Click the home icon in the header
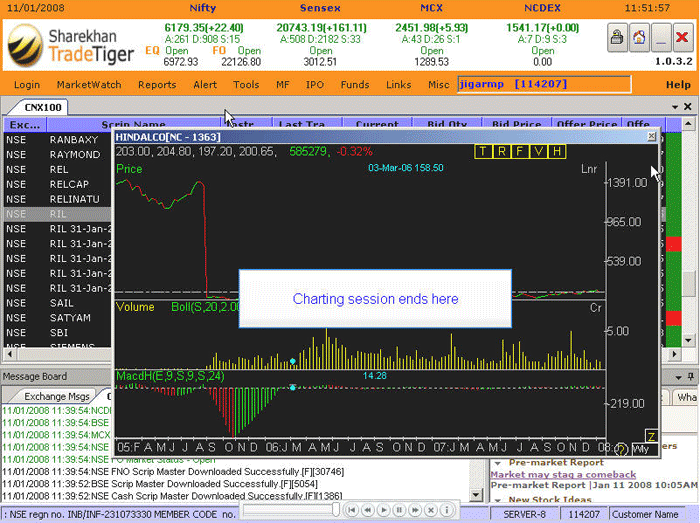The image size is (700, 523). pos(639,38)
